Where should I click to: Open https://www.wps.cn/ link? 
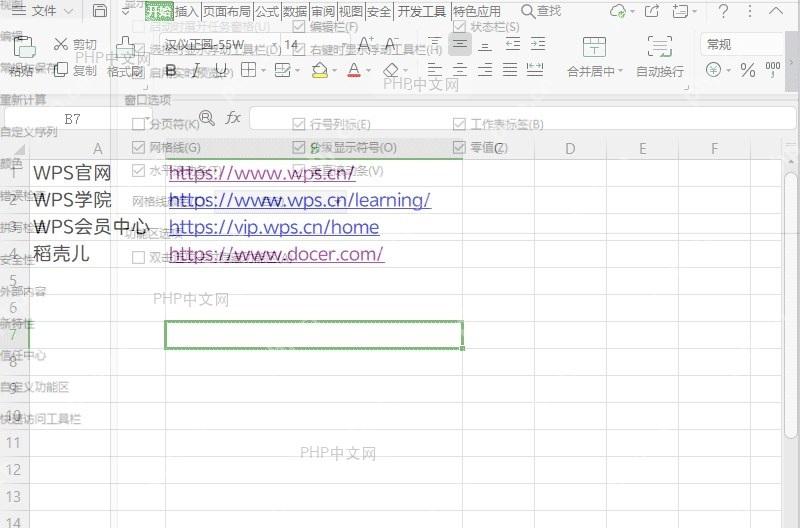pos(262,173)
